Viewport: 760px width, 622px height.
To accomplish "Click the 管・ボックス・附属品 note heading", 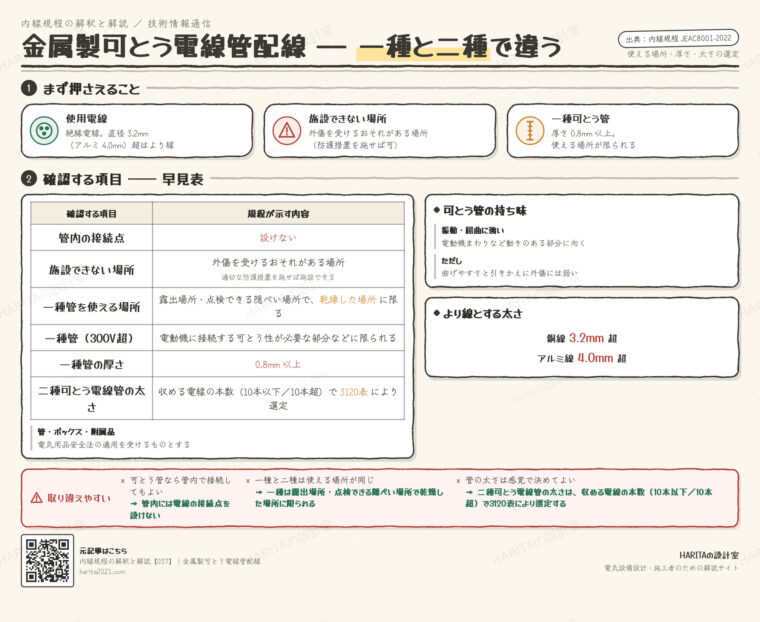I will point(76,431).
